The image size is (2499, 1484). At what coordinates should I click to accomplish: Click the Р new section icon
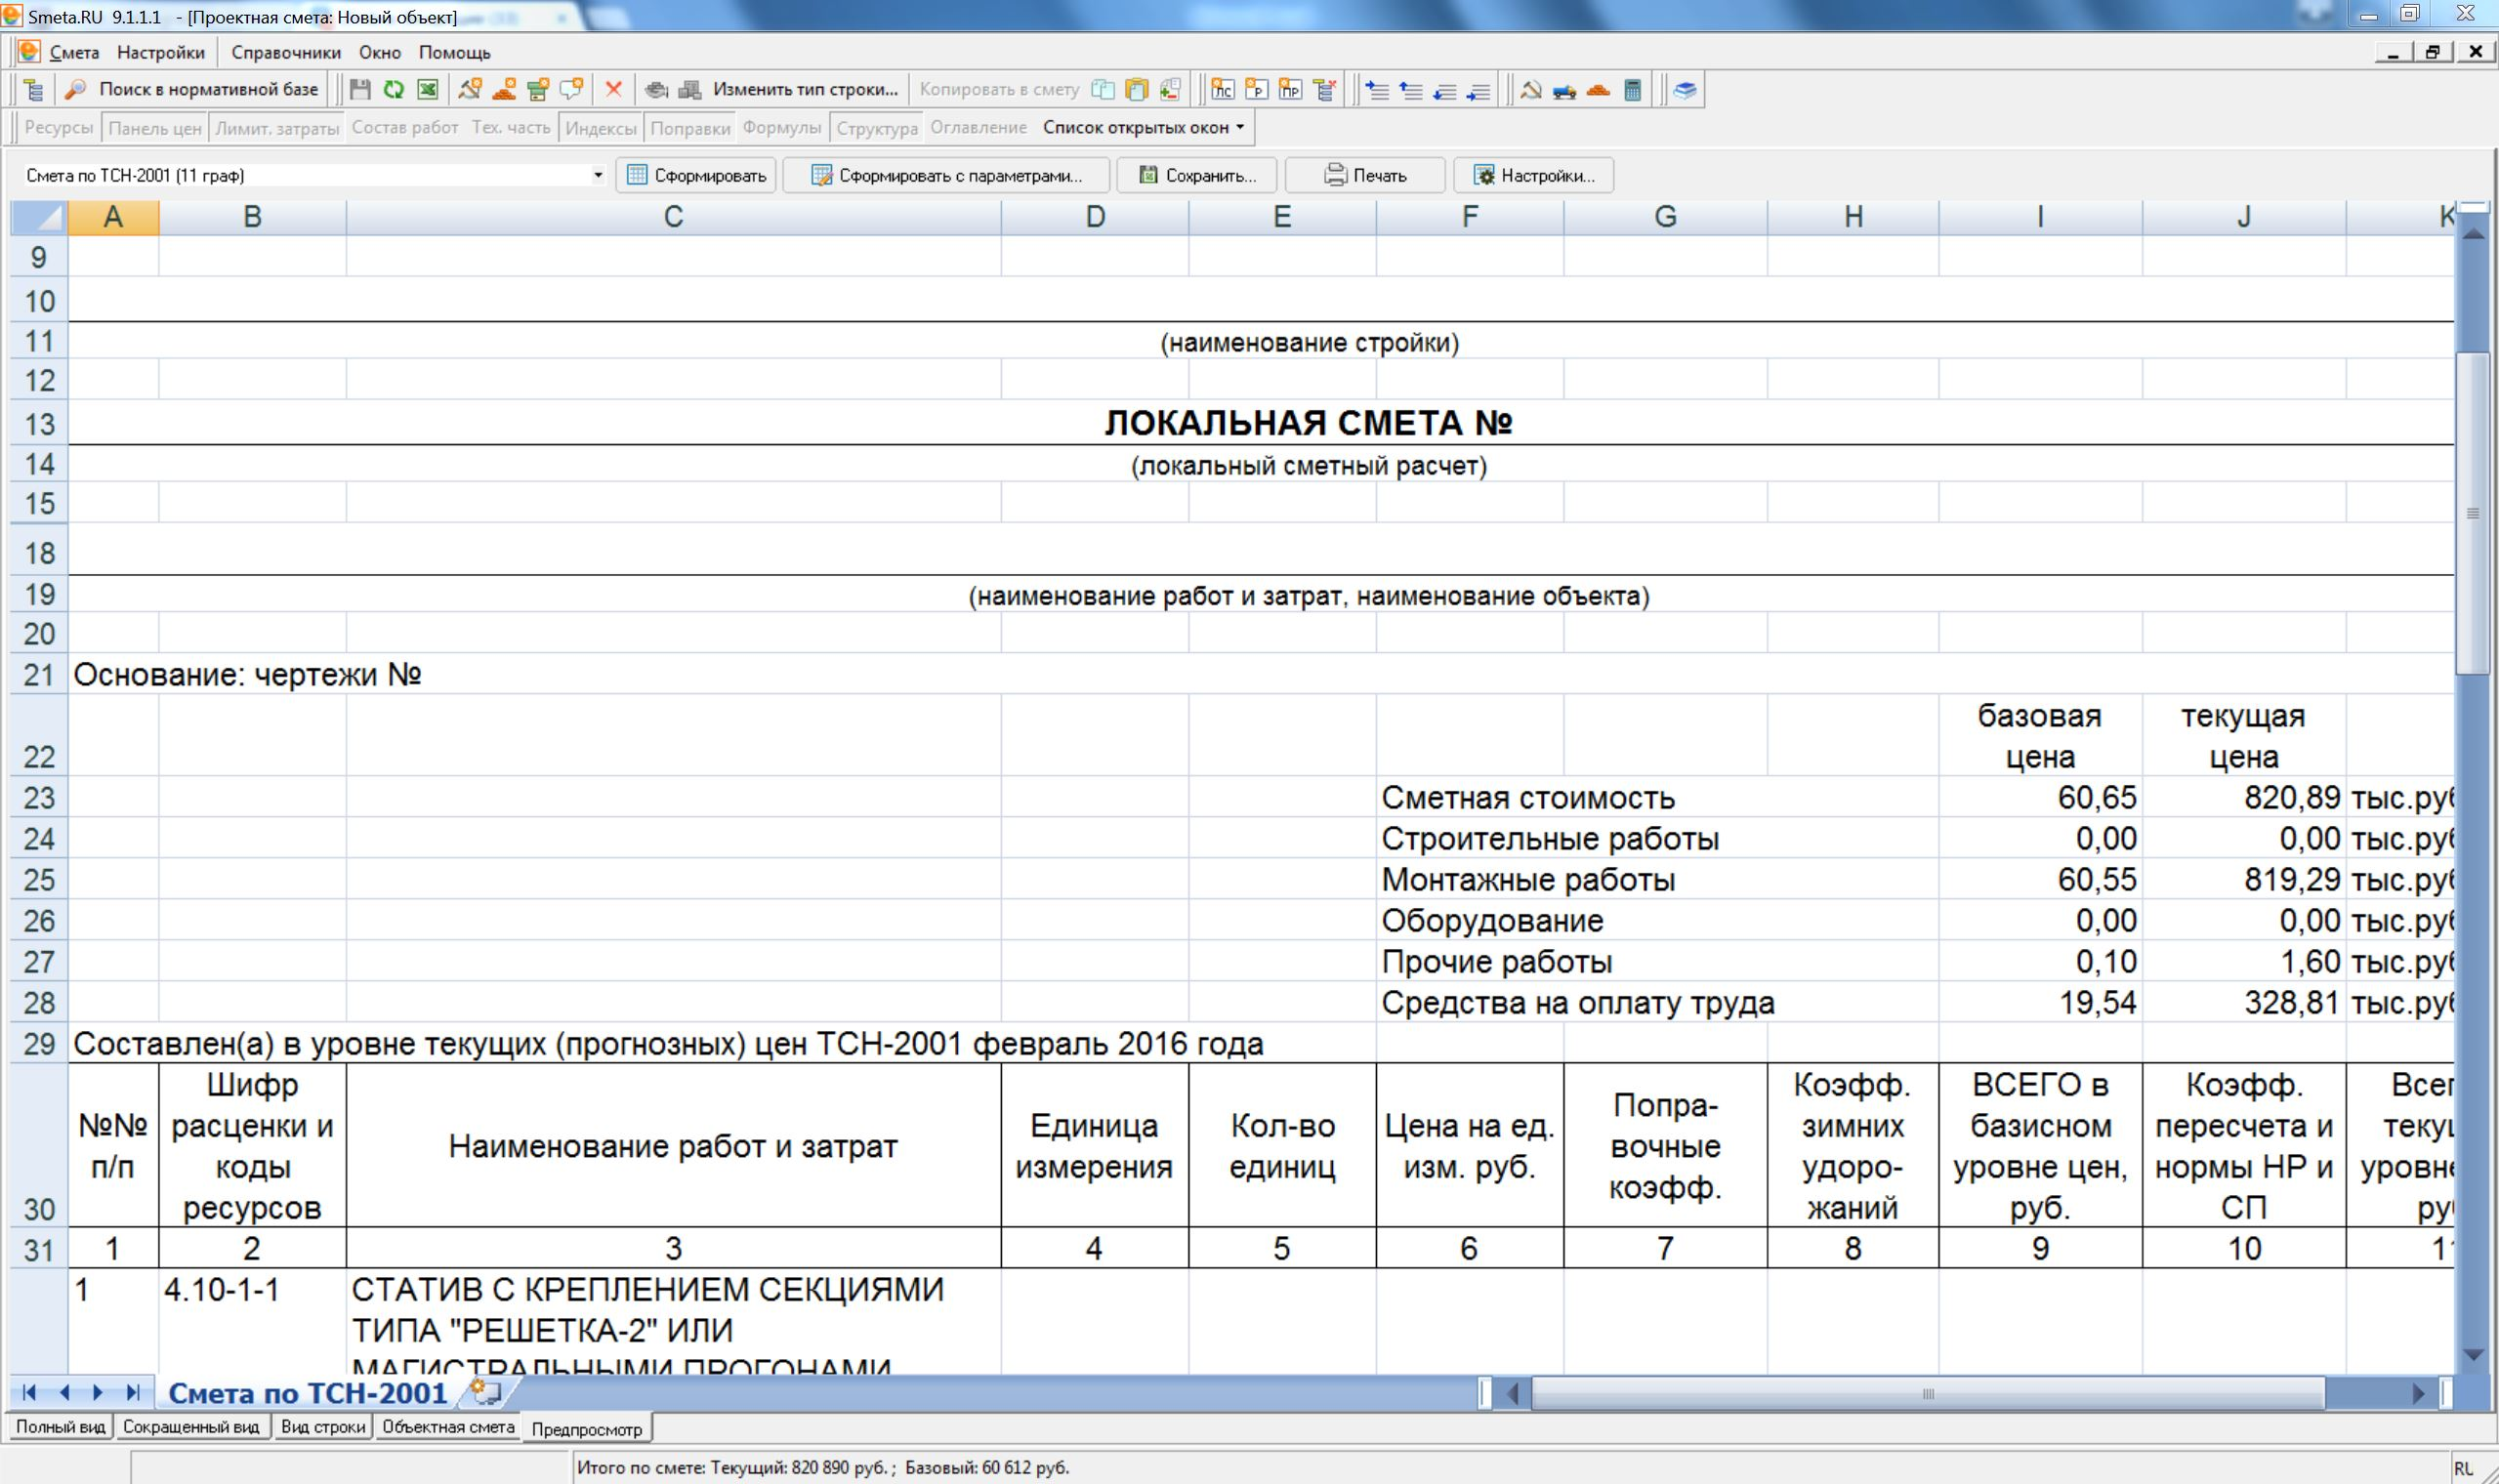1256,90
